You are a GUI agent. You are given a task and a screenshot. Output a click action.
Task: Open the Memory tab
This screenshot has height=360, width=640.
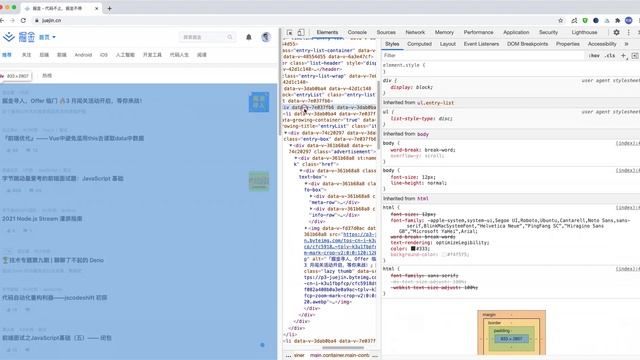pos(444,32)
